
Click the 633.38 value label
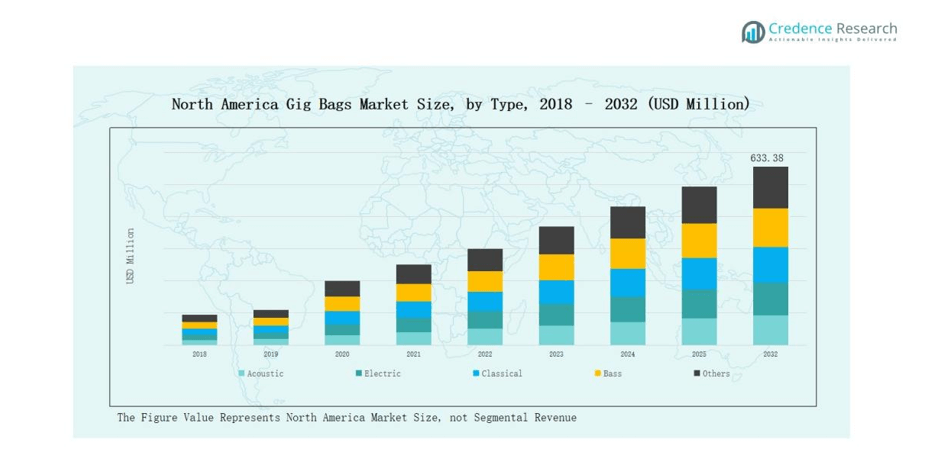(x=770, y=158)
